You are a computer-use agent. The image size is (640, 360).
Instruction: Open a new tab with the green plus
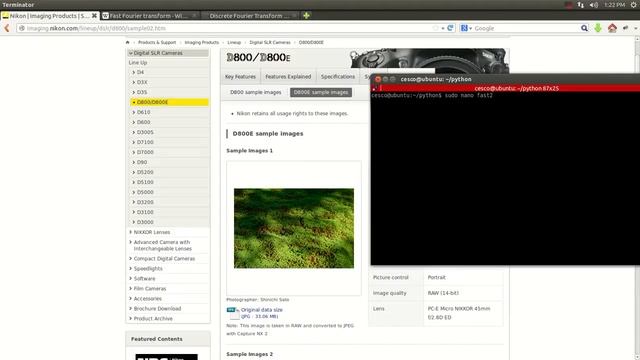pyautogui.click(x=307, y=16)
